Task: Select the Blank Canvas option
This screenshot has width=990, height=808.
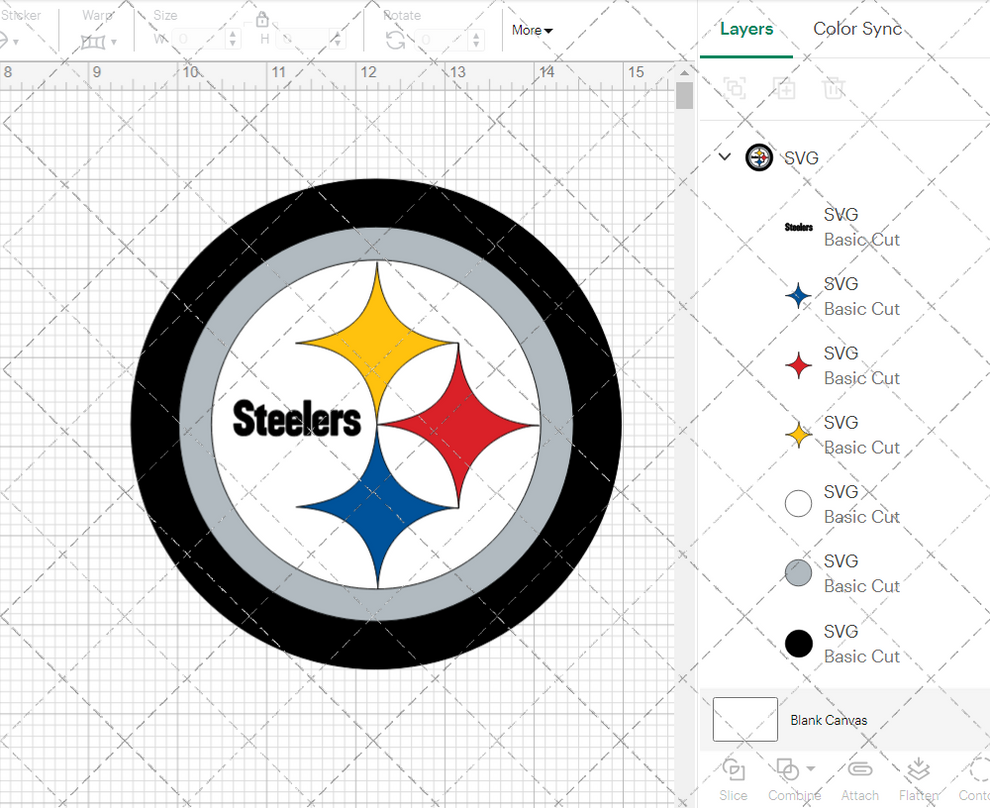Action: [828, 719]
